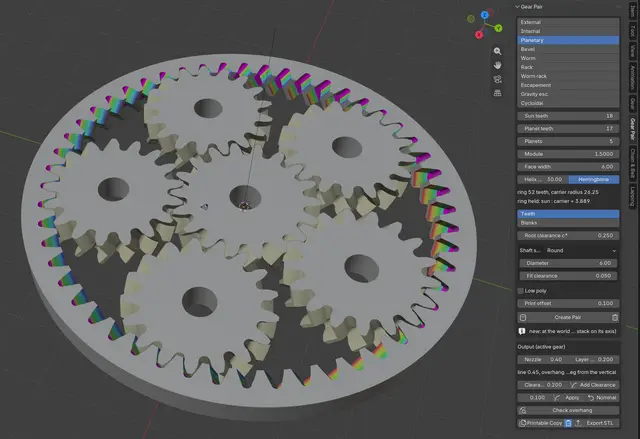Click the Check overhang magnifier icon
This screenshot has width=640, height=439.
point(523,410)
